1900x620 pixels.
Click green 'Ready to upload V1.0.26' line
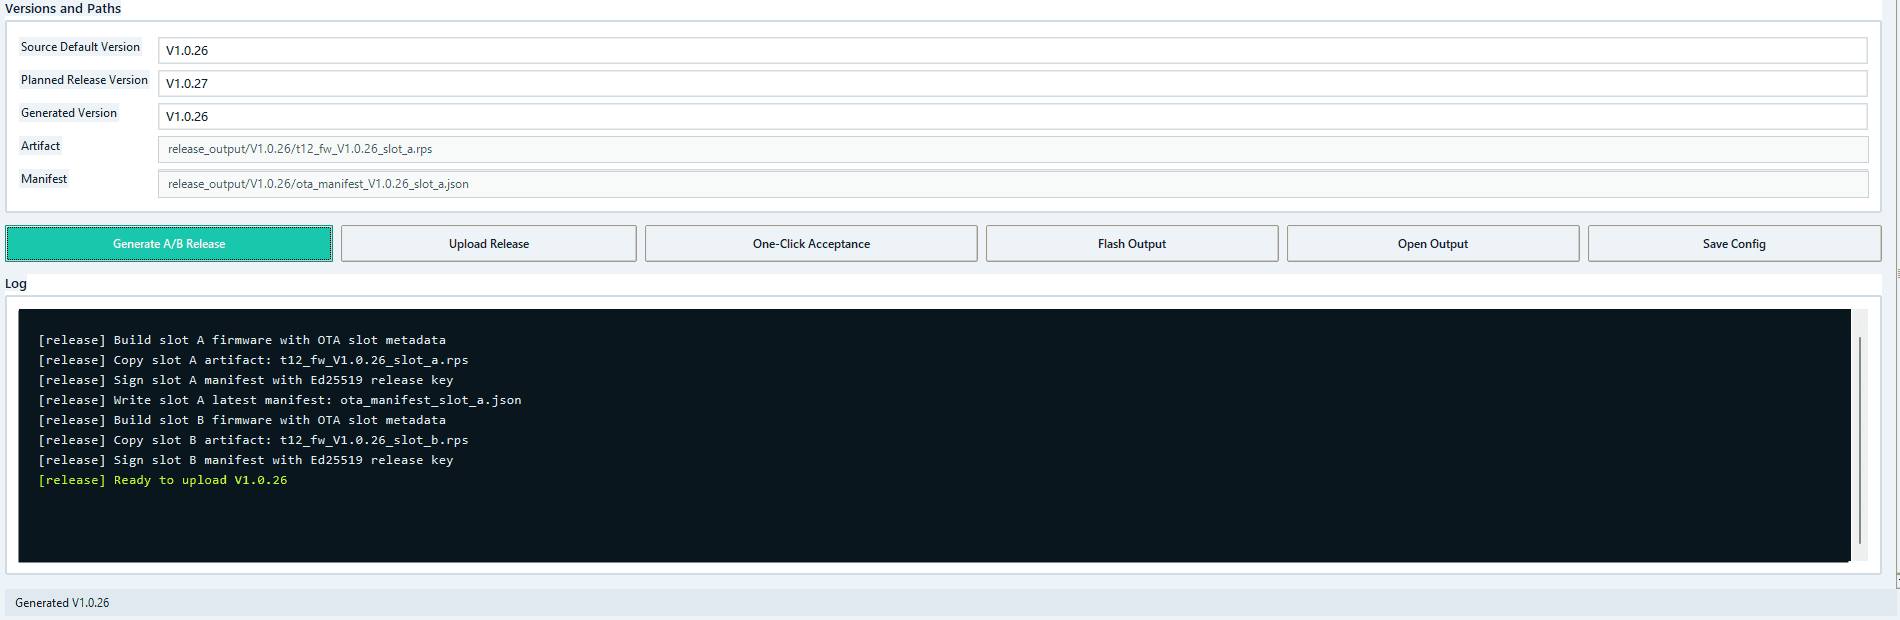tap(163, 480)
